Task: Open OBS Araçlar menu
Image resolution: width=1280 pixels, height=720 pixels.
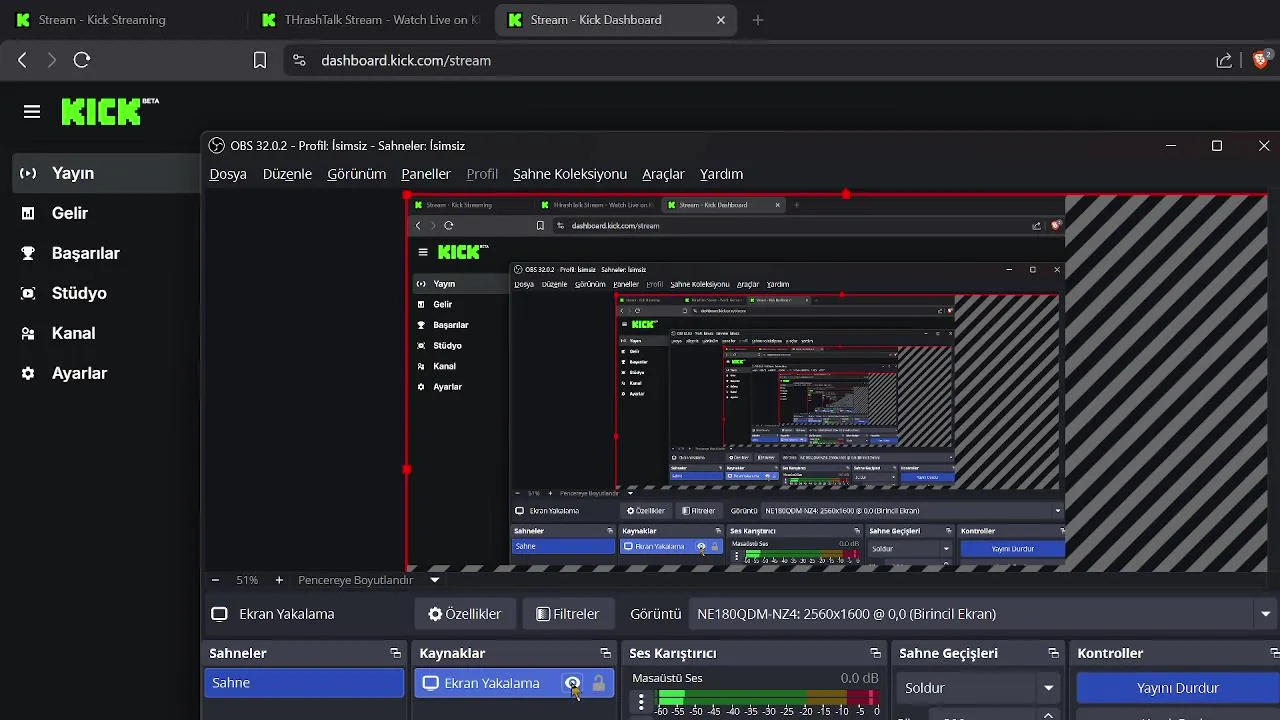Action: click(x=663, y=174)
